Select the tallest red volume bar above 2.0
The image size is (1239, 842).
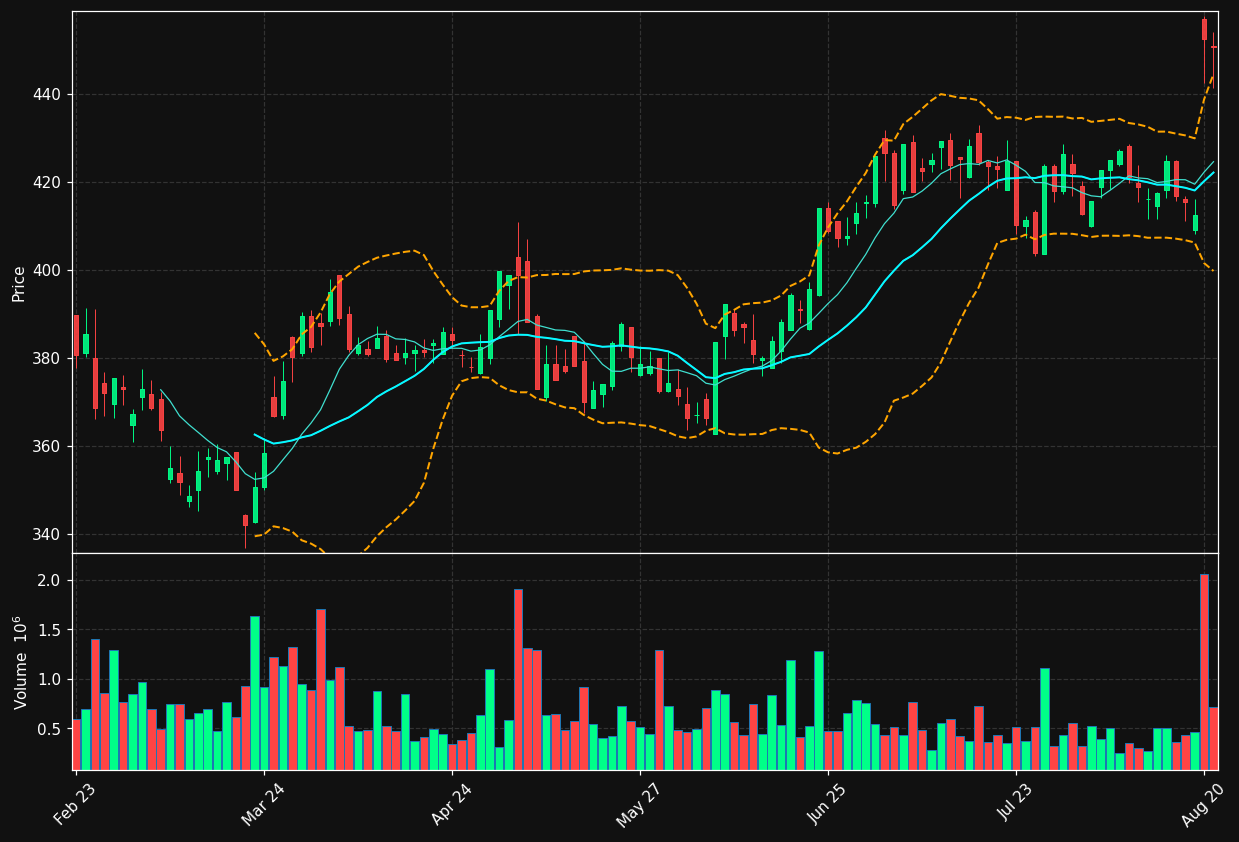(1204, 672)
